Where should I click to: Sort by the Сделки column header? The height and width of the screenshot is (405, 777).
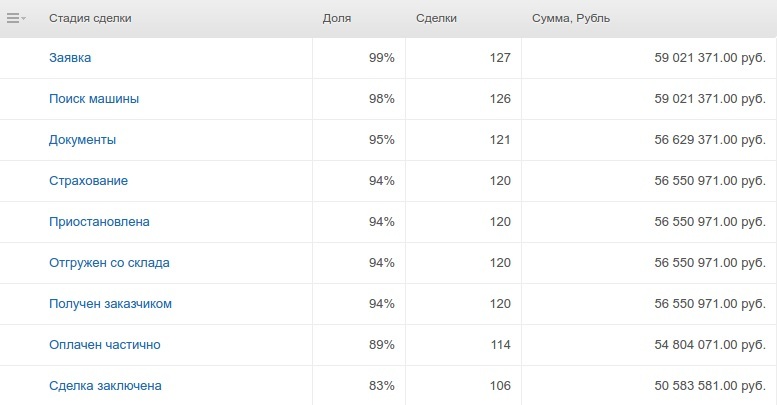pyautogui.click(x=436, y=18)
